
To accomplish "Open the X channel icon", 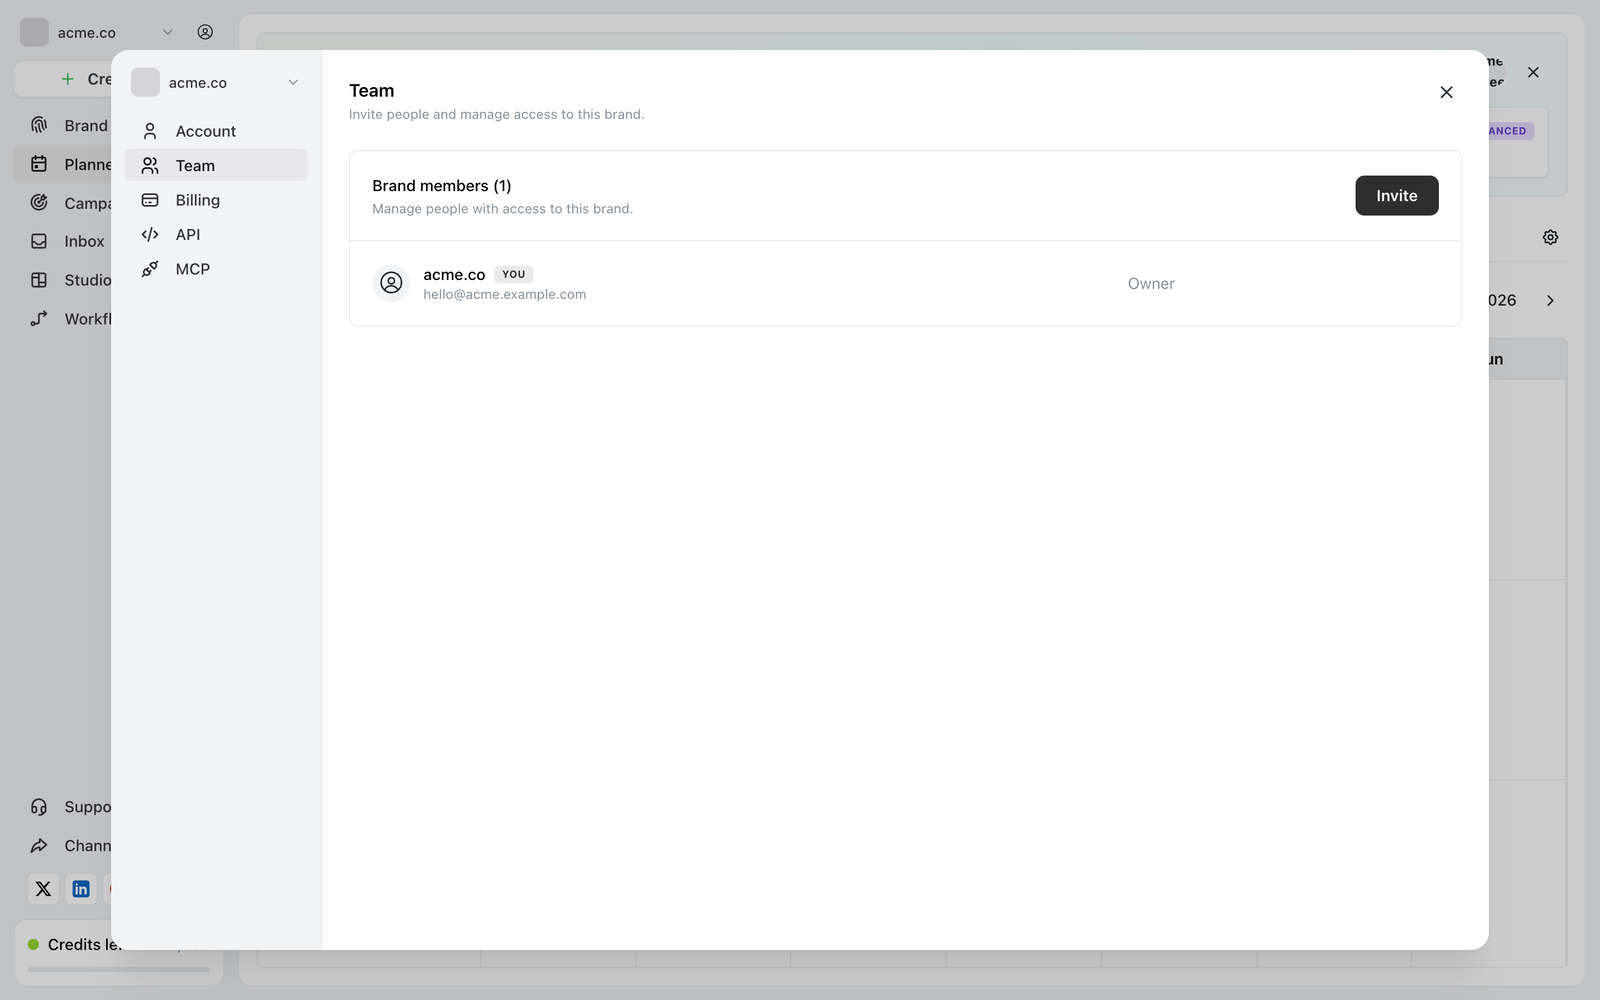I will (x=43, y=888).
